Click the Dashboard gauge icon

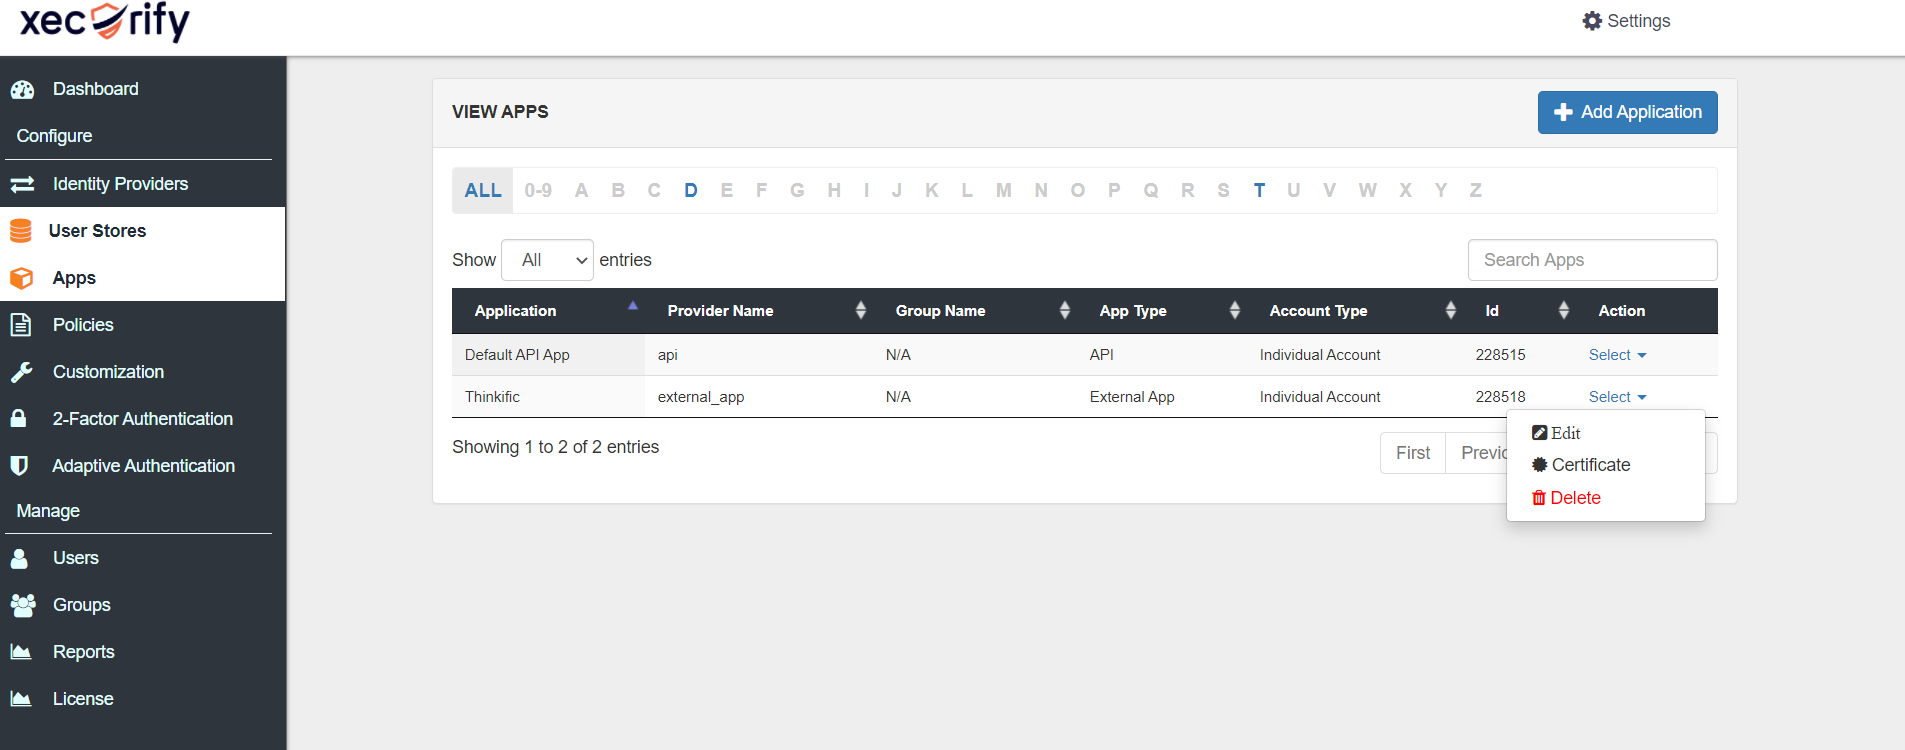click(22, 90)
